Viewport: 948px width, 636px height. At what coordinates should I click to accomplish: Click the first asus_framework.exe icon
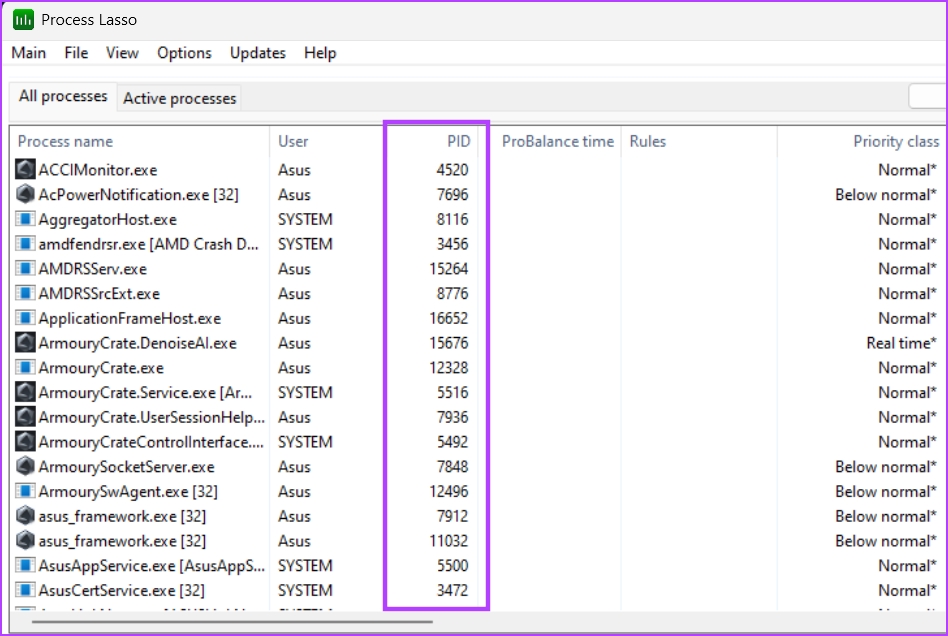coord(26,516)
